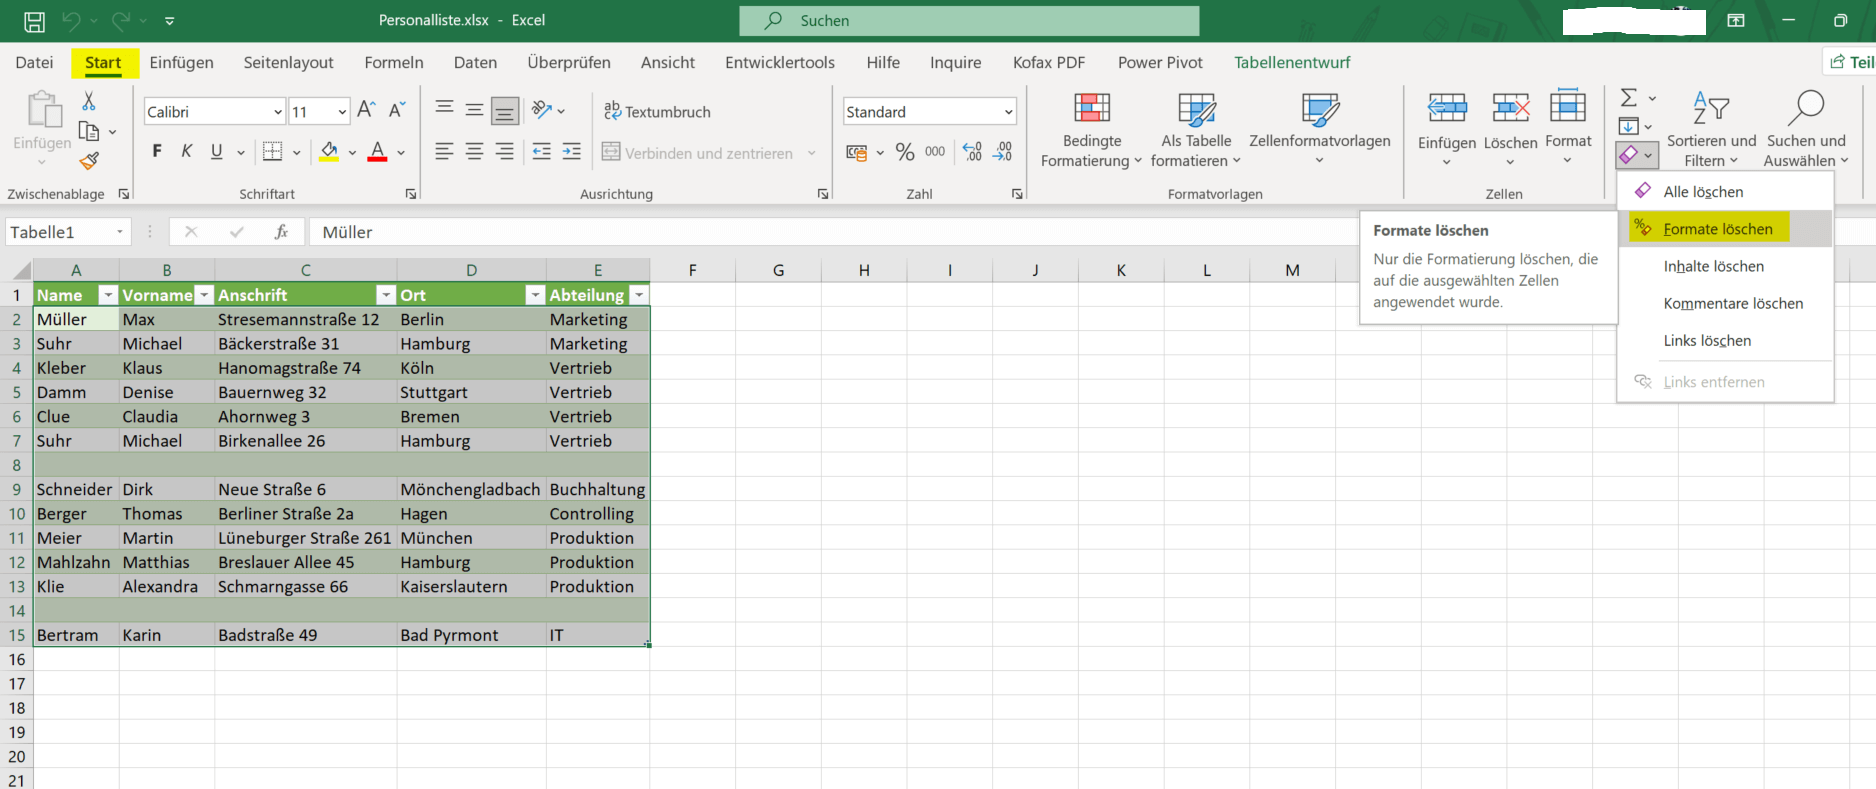Activate the Format Painter brush
The width and height of the screenshot is (1876, 789).
pyautogui.click(x=89, y=160)
